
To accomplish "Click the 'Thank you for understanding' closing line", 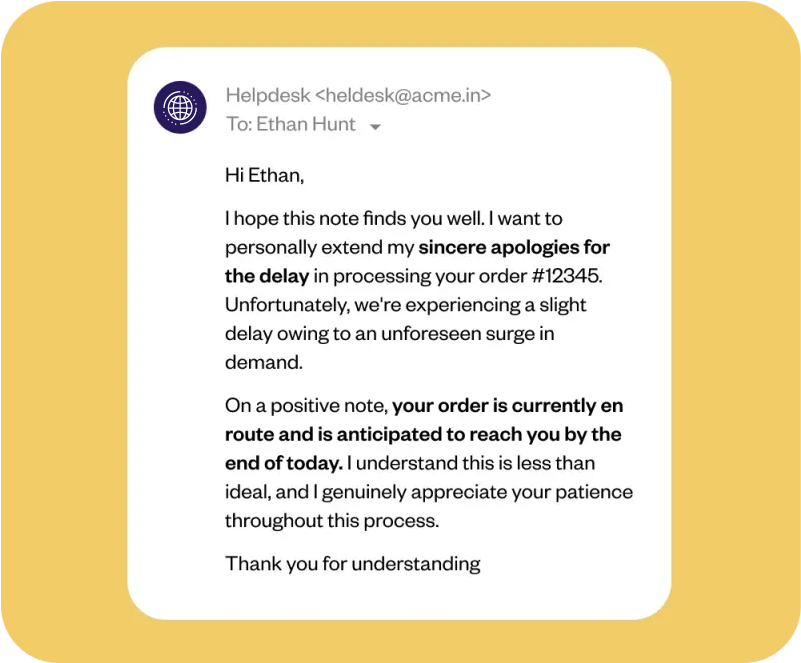I will (353, 564).
